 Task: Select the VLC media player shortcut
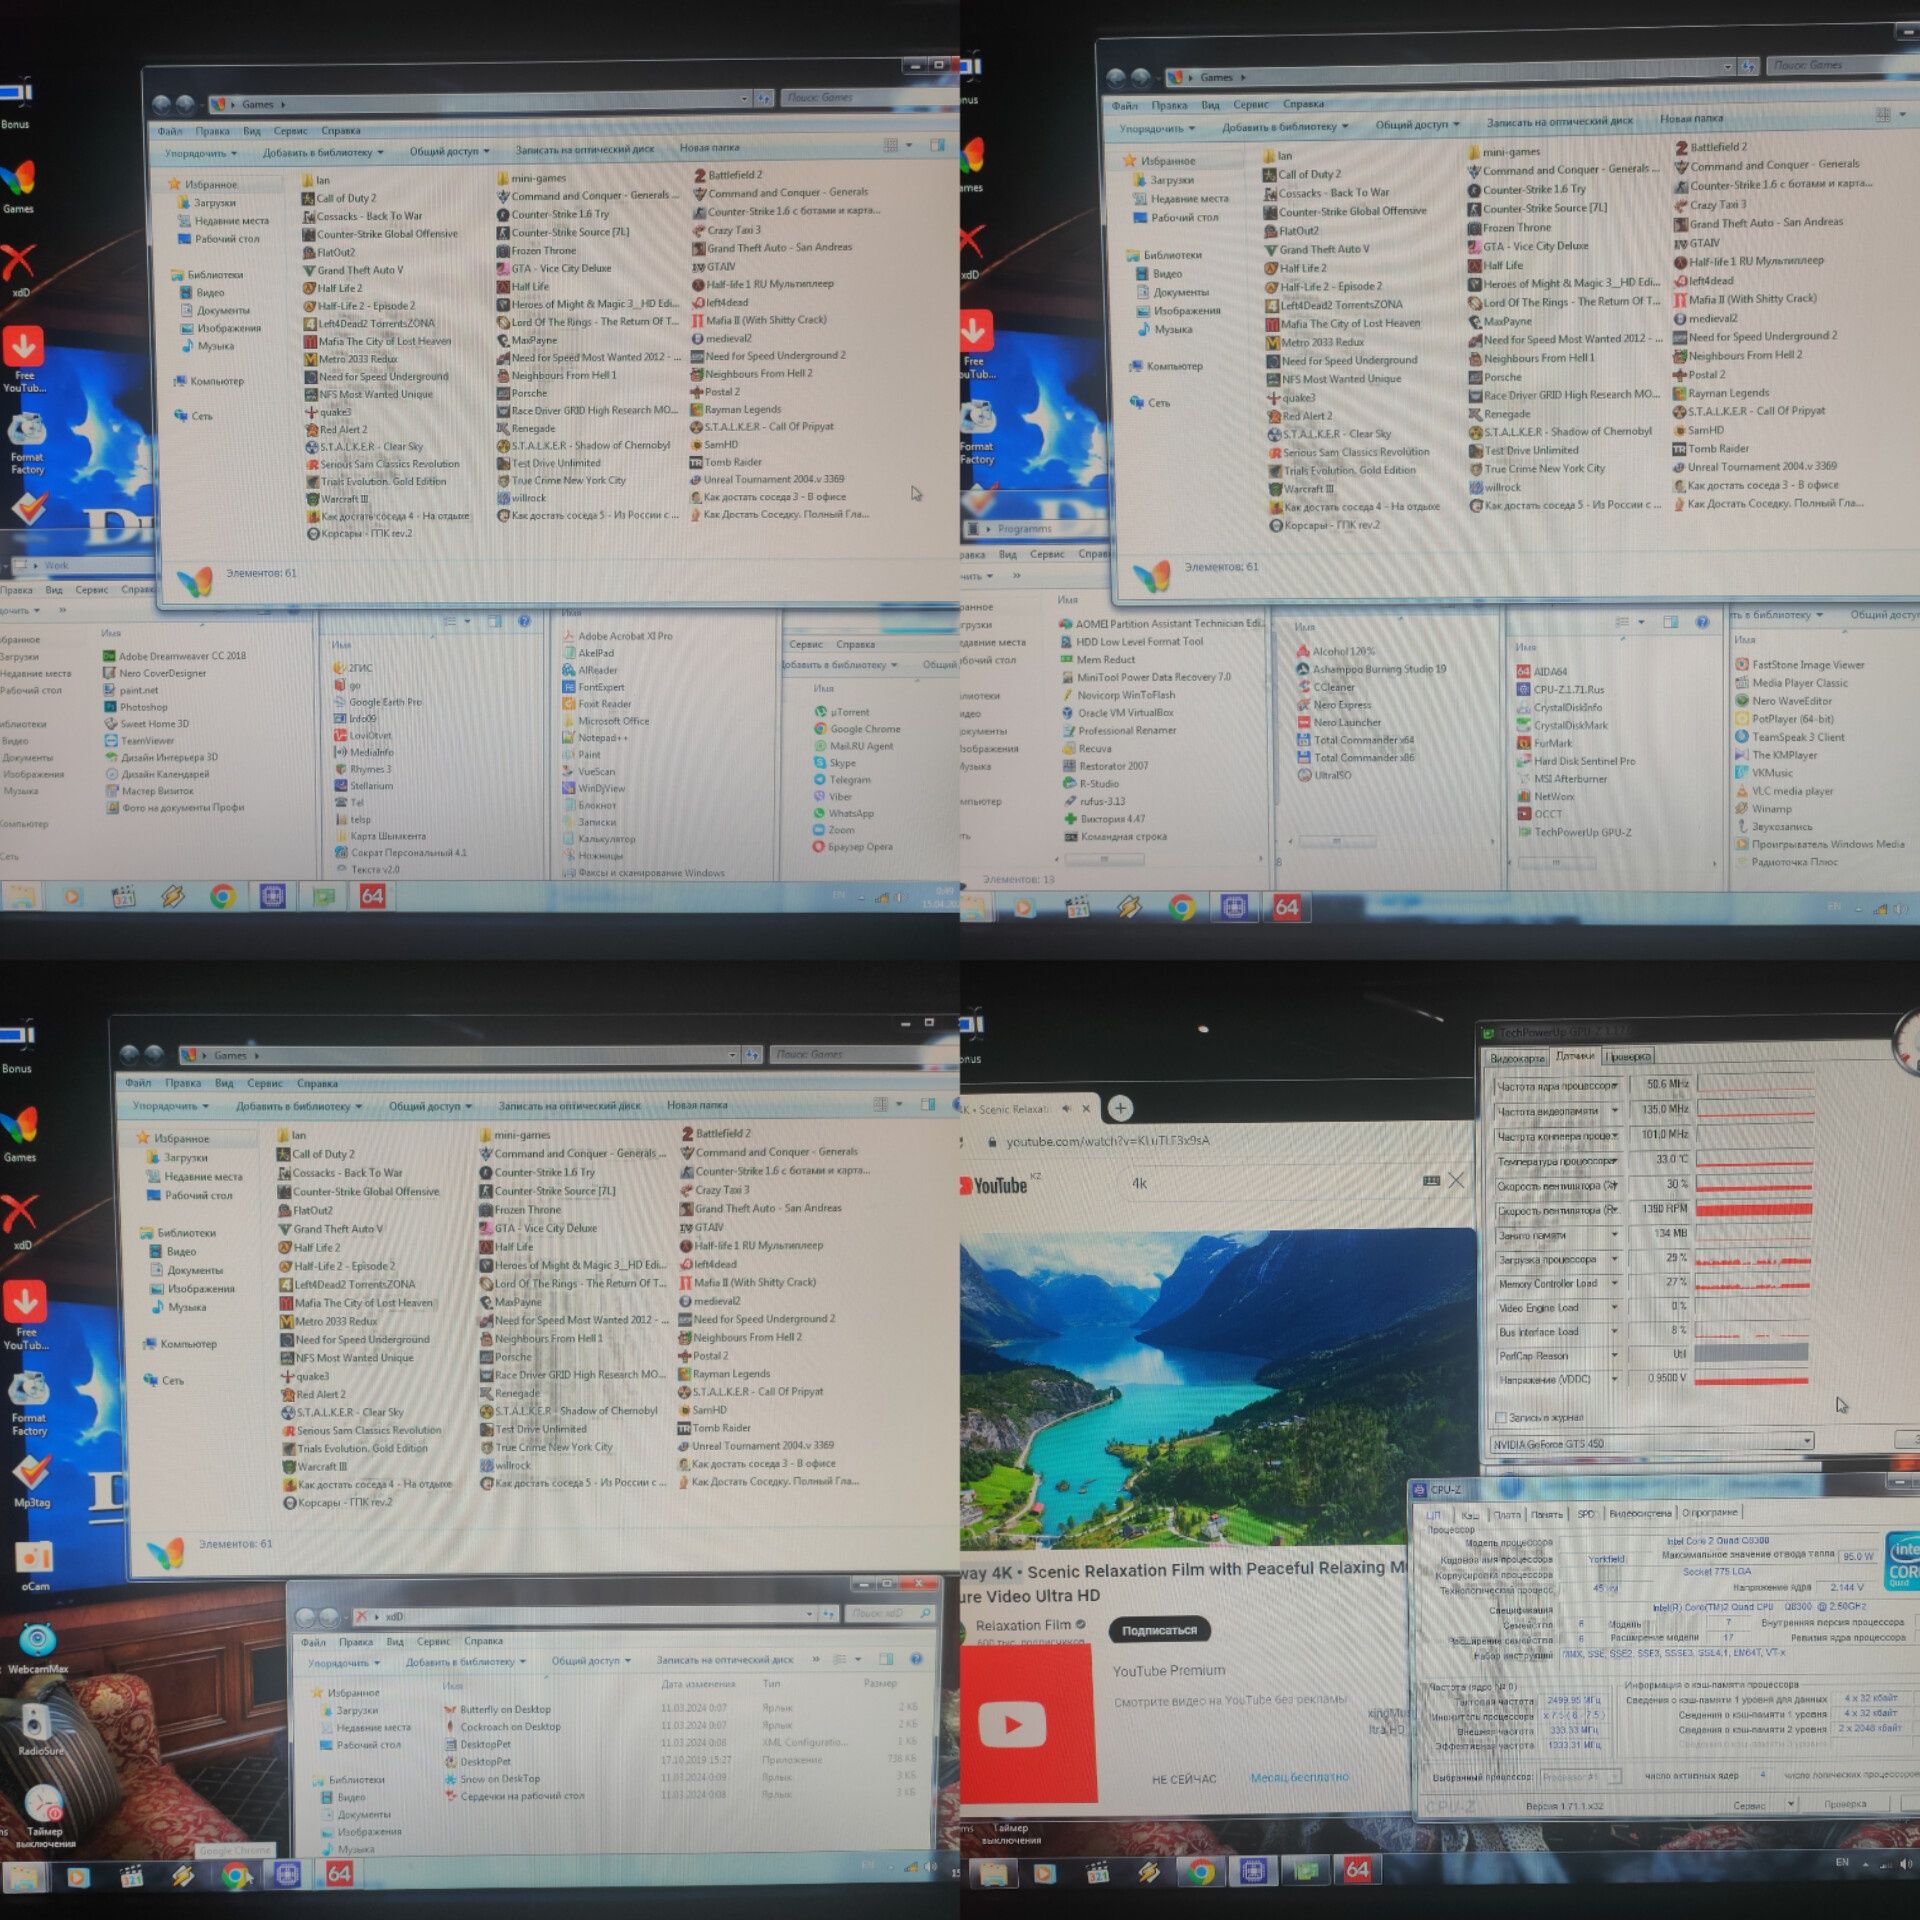click(1784, 791)
